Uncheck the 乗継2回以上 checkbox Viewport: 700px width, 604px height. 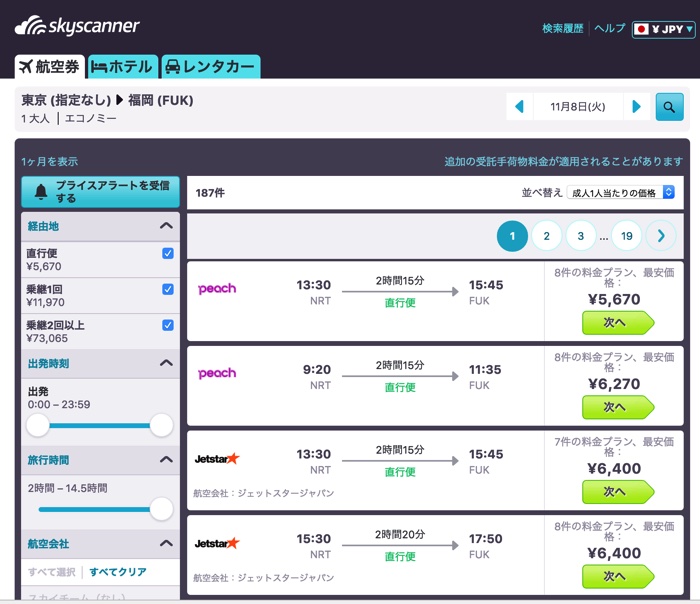click(168, 325)
